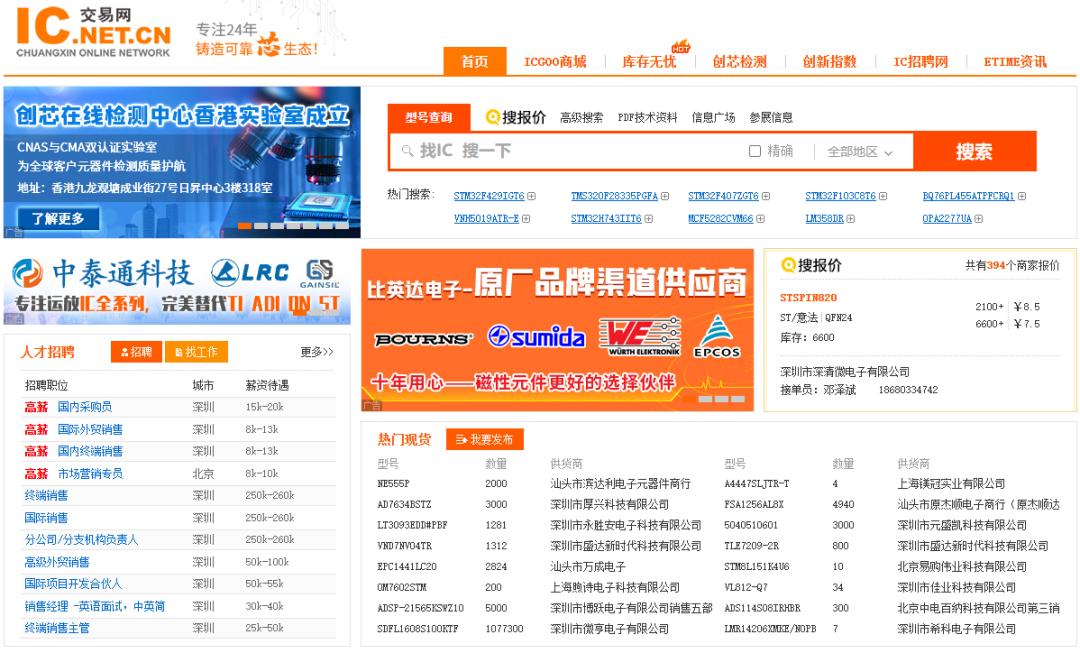1080x653 pixels.
Task: Expand plus icon next to STM32F103C8T6
Action: pyautogui.click(x=883, y=196)
